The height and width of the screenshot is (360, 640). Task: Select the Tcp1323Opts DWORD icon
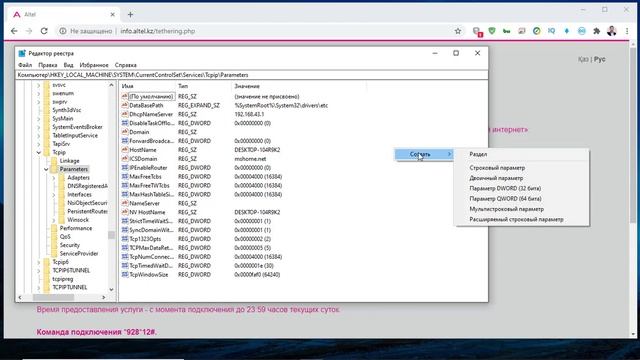pos(125,239)
